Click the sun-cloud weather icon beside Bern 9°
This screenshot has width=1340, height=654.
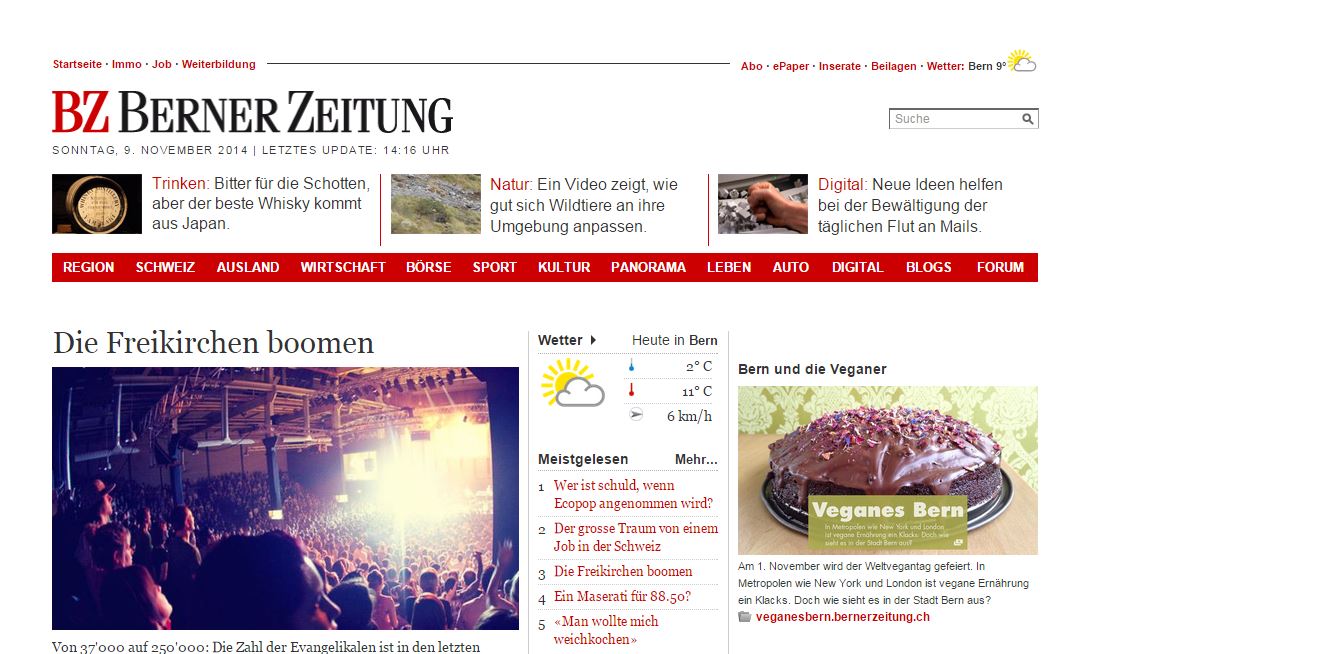pos(1022,62)
